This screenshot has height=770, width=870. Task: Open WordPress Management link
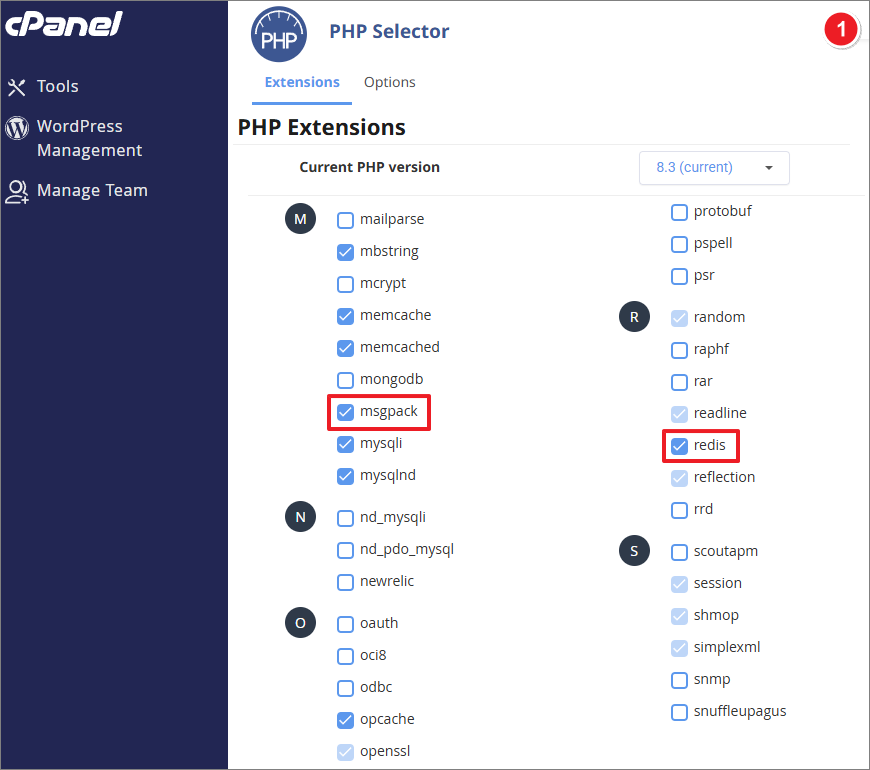coord(89,138)
